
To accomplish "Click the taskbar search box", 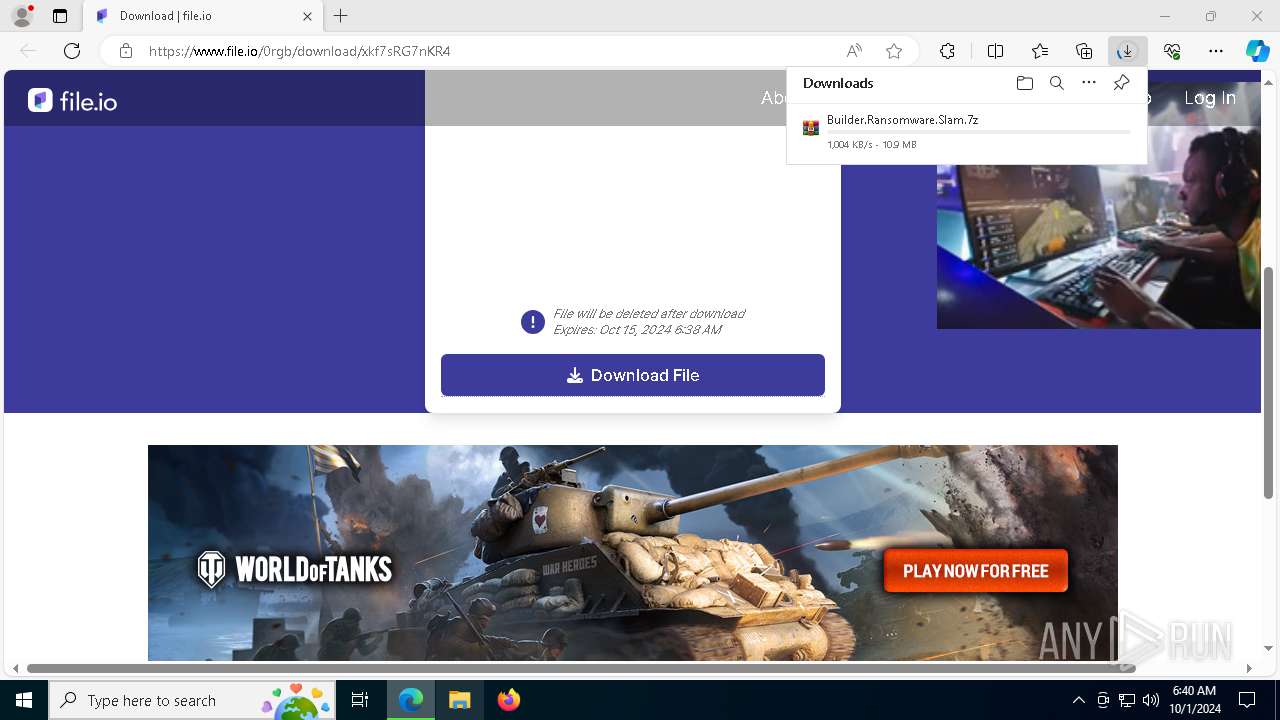I will [192, 700].
